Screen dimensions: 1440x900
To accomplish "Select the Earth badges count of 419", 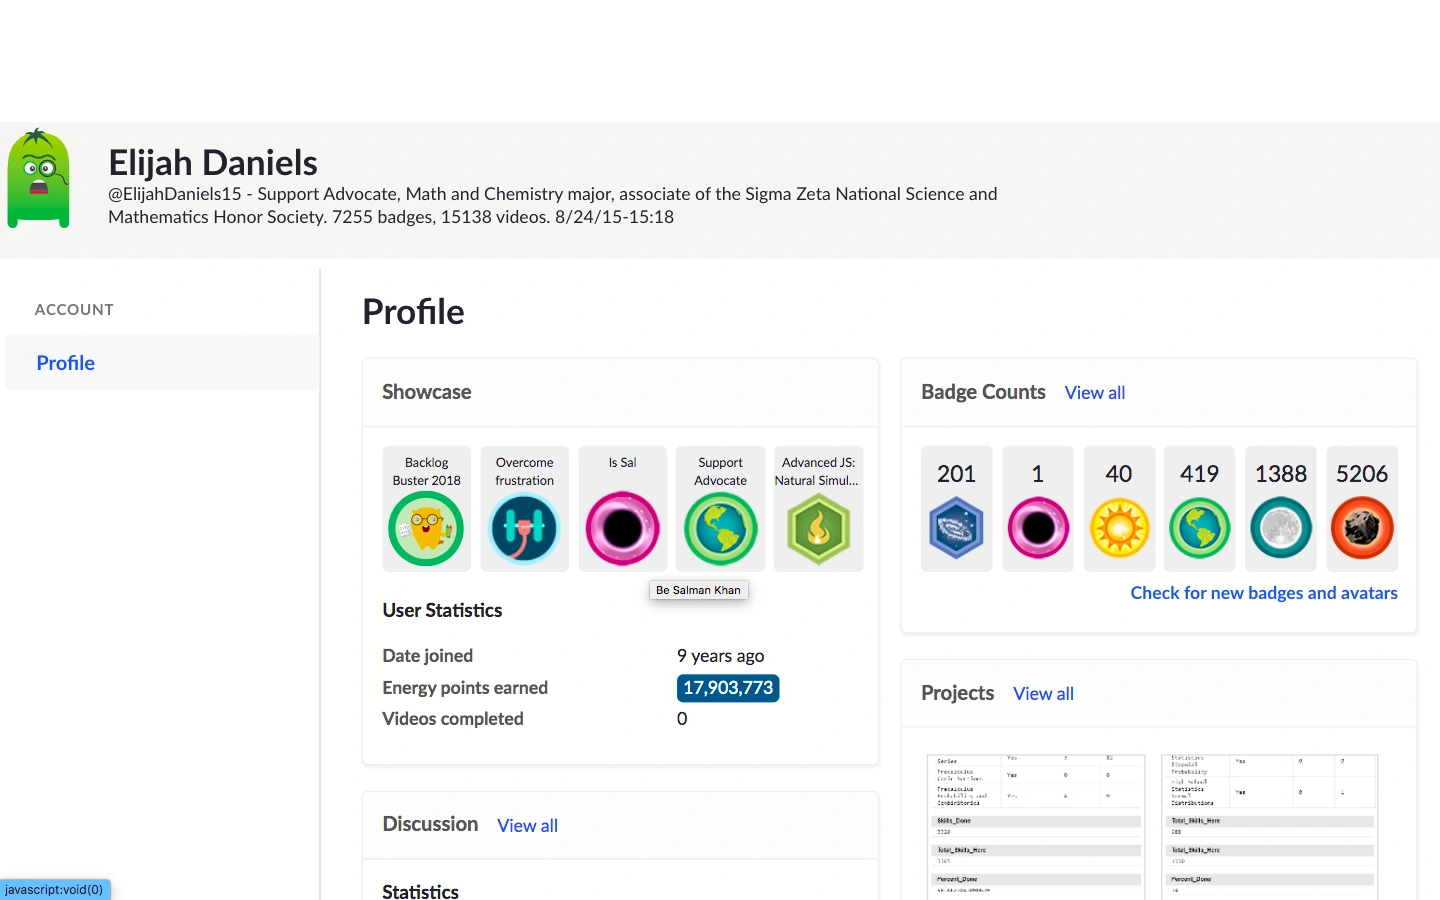I will point(1200,509).
